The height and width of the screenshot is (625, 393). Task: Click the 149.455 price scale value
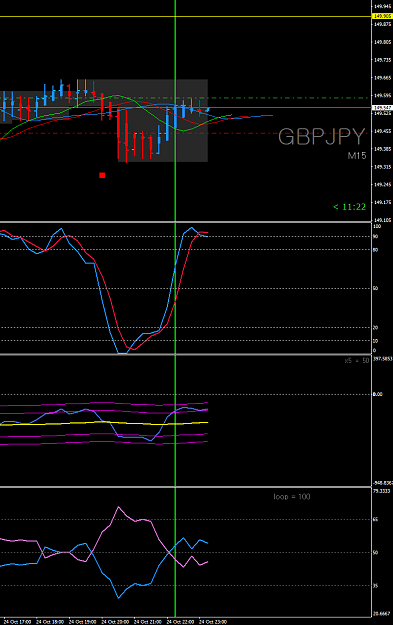(383, 131)
